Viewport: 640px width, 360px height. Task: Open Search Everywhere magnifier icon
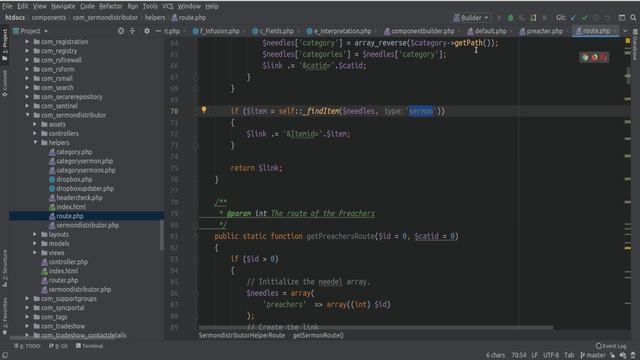tap(633, 18)
